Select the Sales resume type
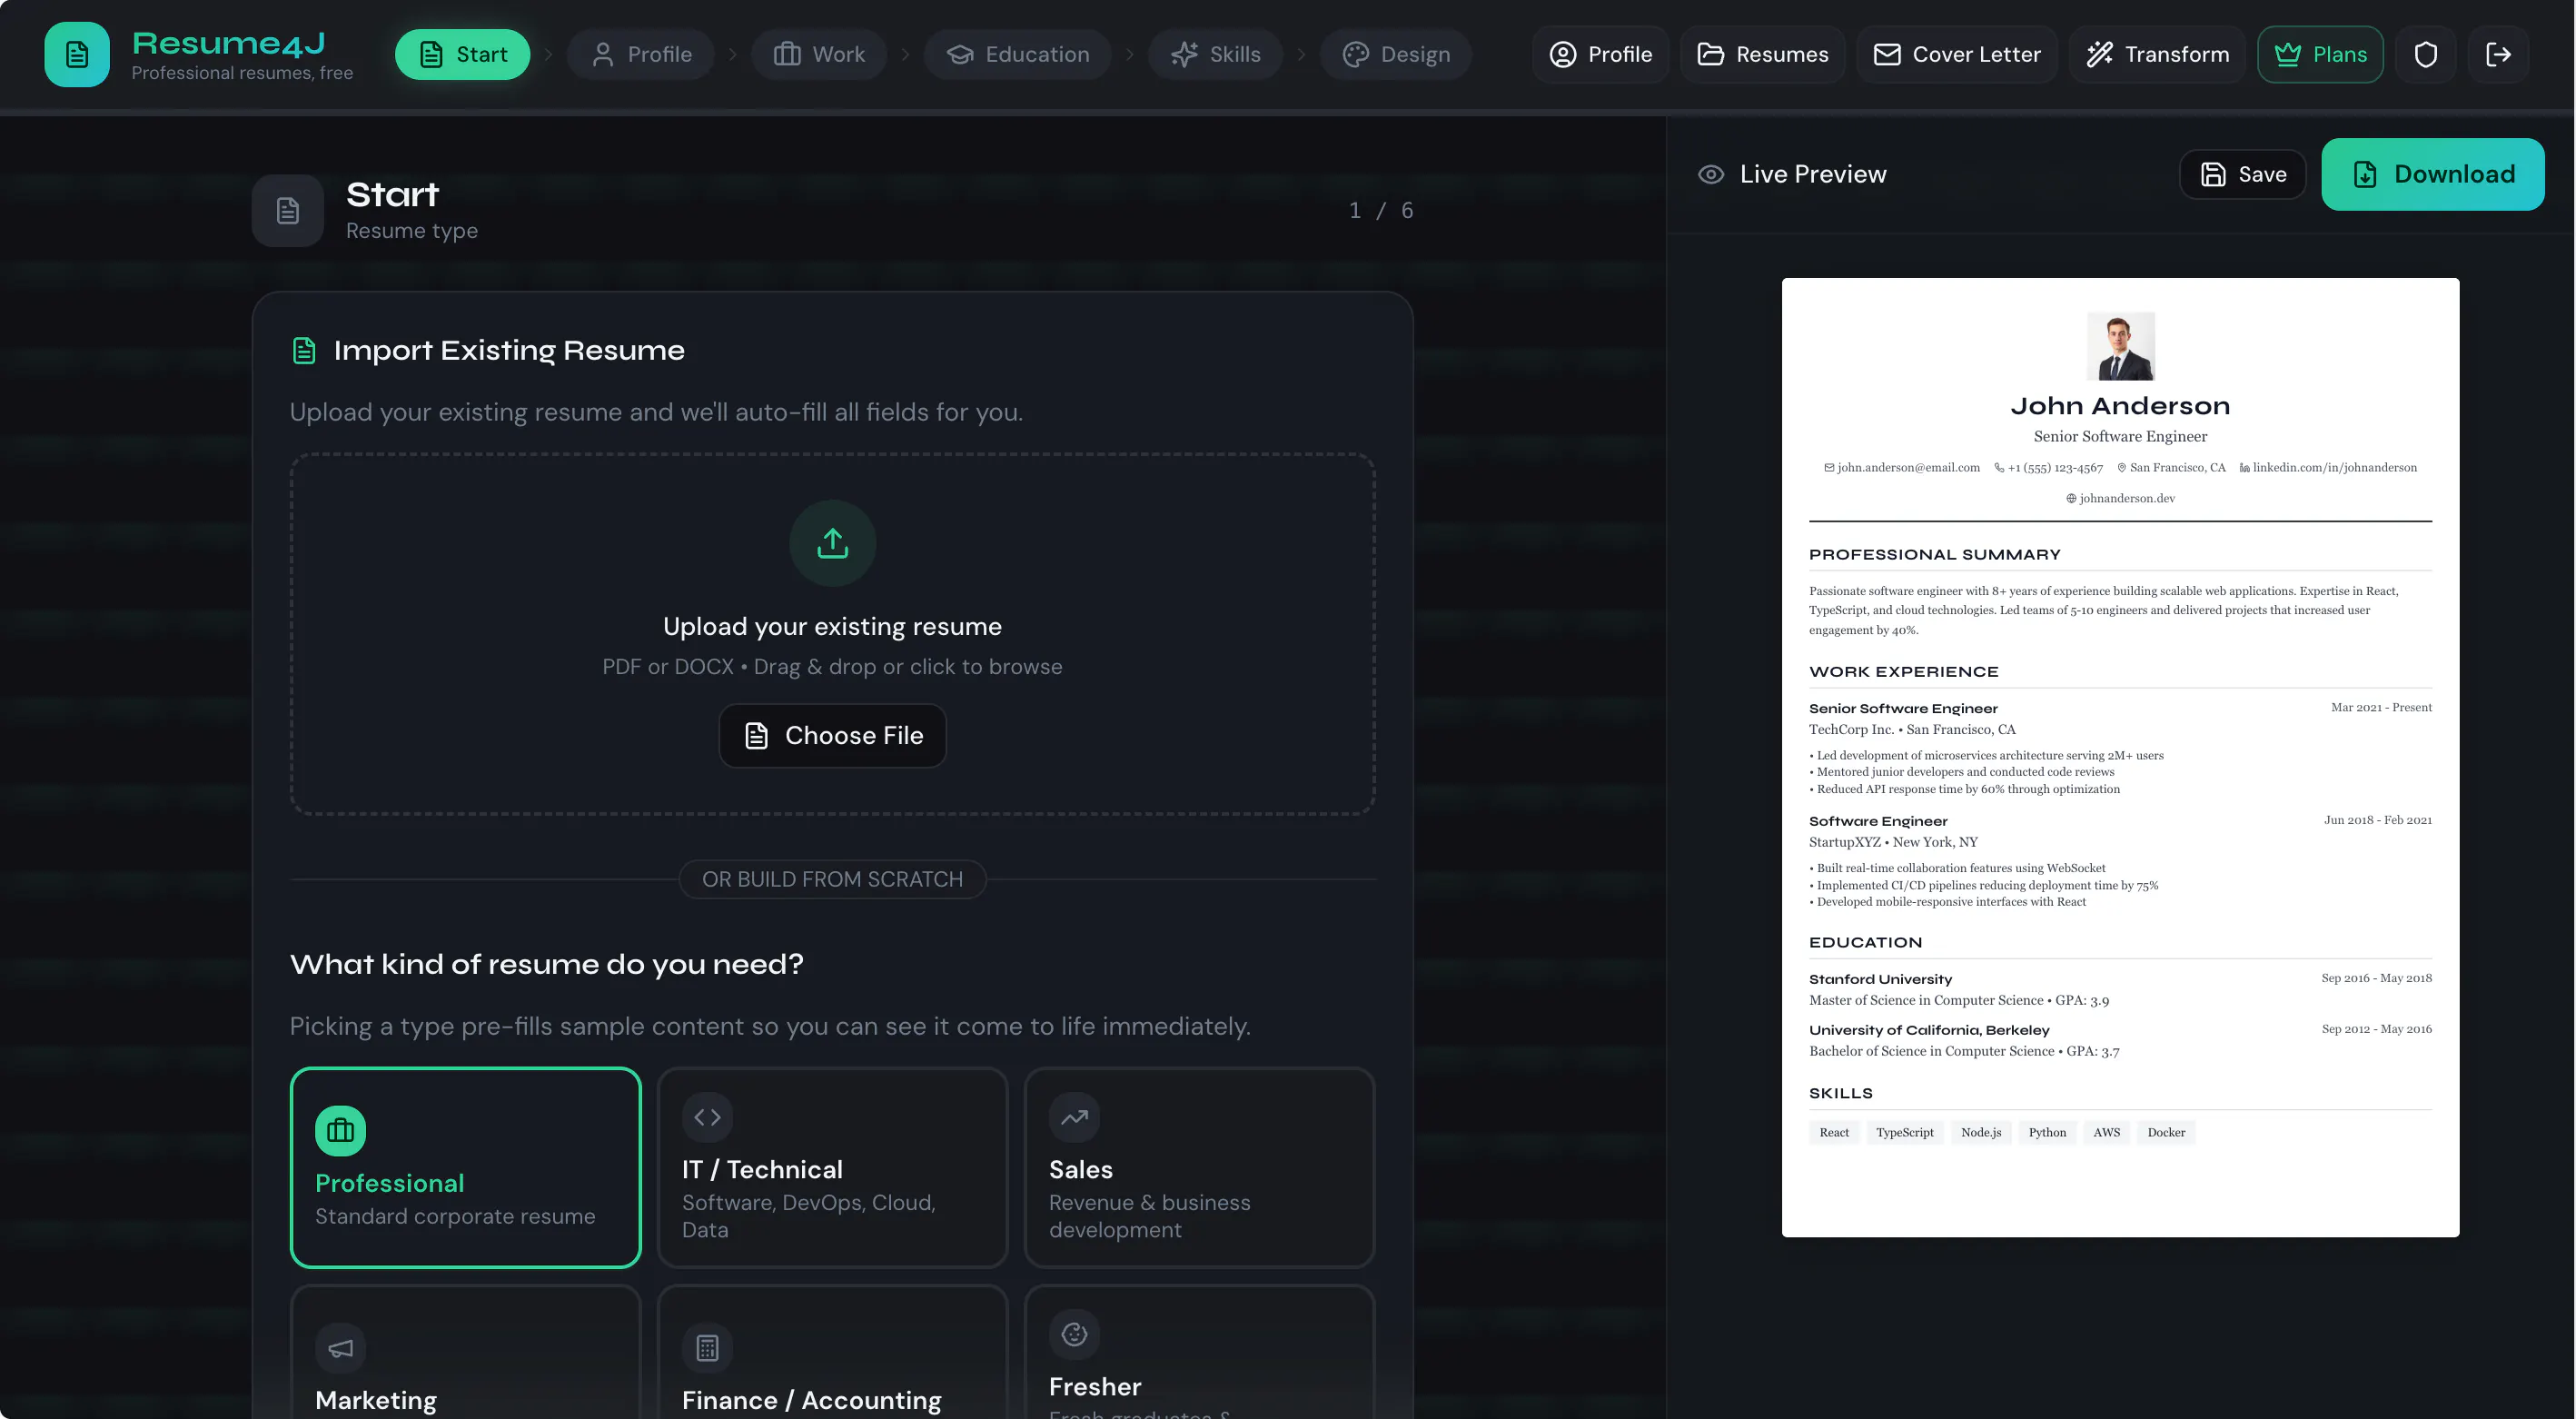The image size is (2576, 1419). pyautogui.click(x=1199, y=1167)
